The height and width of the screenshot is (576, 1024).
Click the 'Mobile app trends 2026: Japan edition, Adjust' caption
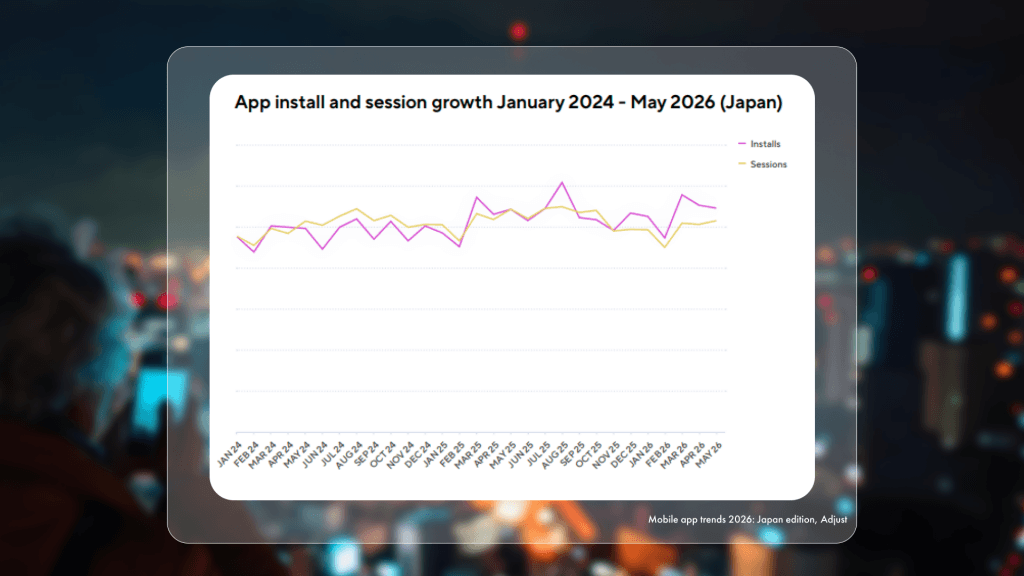click(x=747, y=520)
